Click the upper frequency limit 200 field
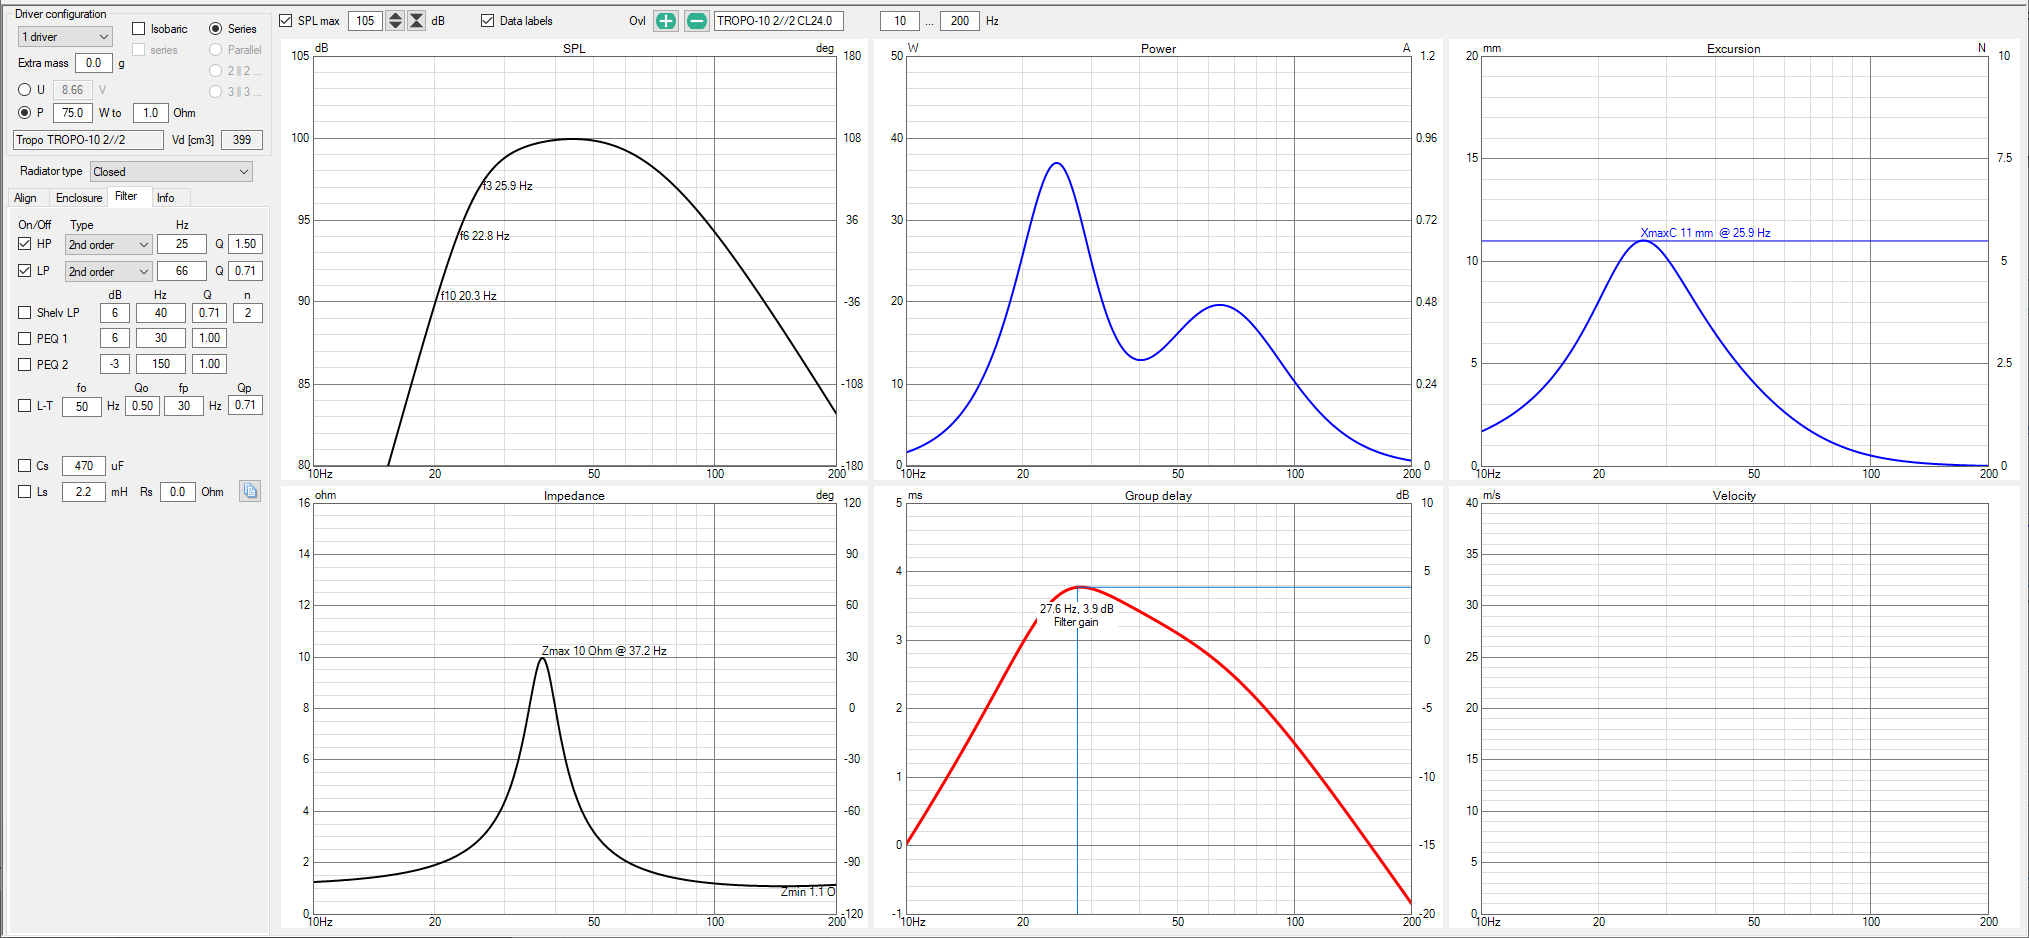Screen dimensions: 2029x938 click(x=960, y=21)
